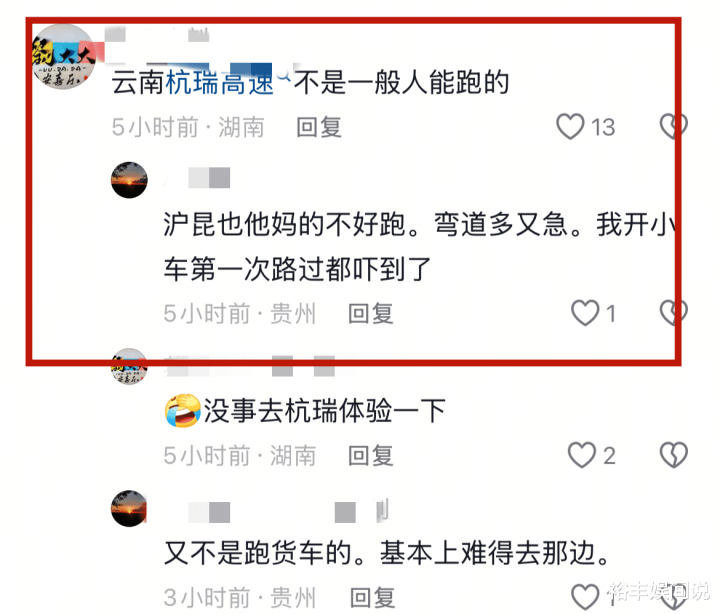Like the 又不是跑货车的 reply
The image size is (720, 614).
585,597
